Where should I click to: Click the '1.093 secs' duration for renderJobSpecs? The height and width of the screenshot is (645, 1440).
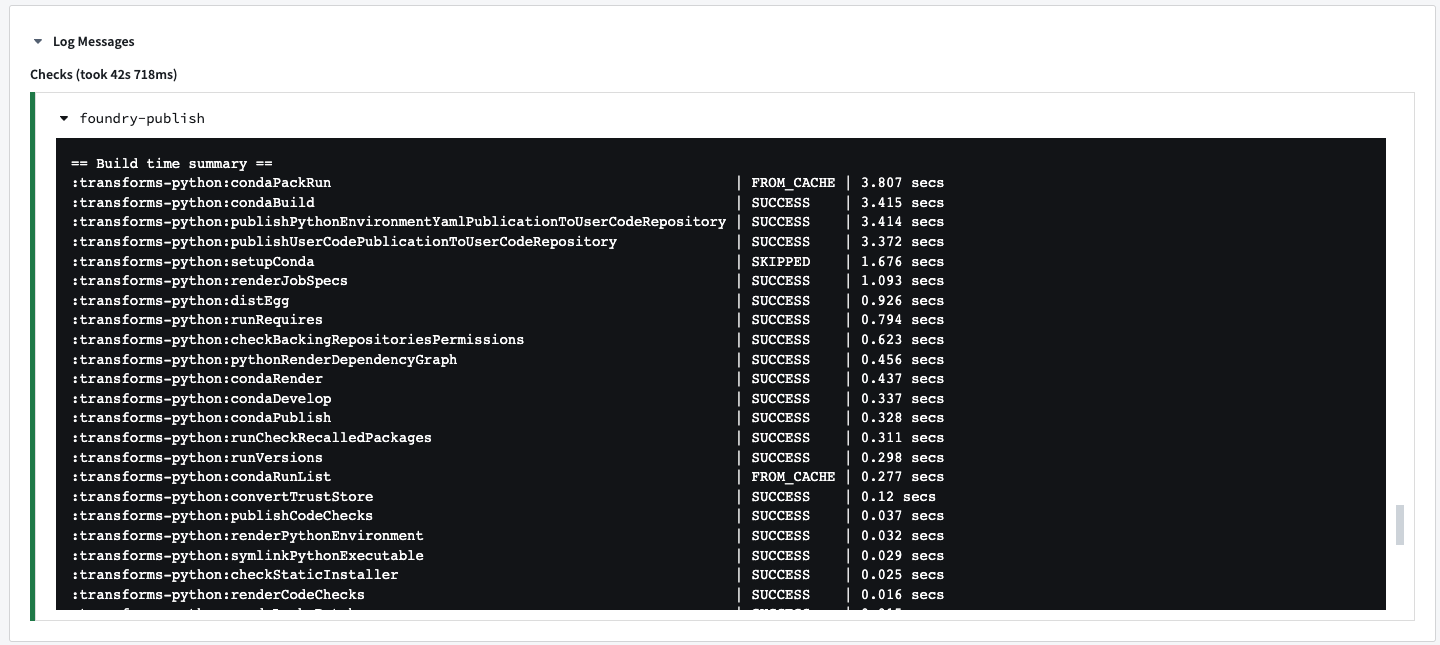902,281
